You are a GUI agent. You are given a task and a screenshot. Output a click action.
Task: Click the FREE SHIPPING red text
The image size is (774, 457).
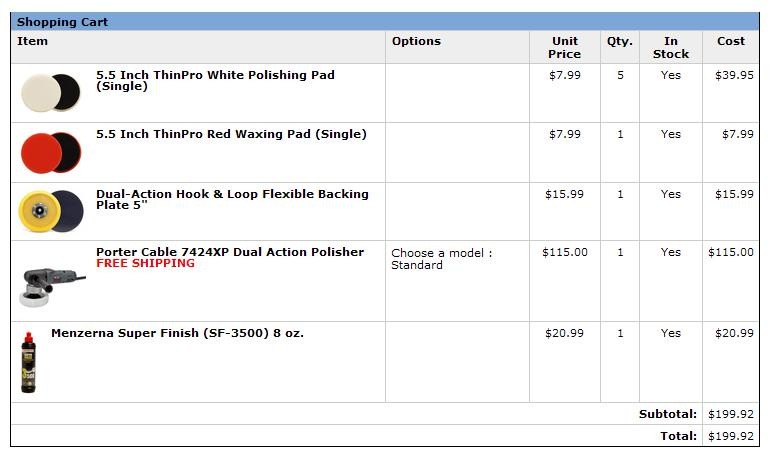[x=146, y=264]
